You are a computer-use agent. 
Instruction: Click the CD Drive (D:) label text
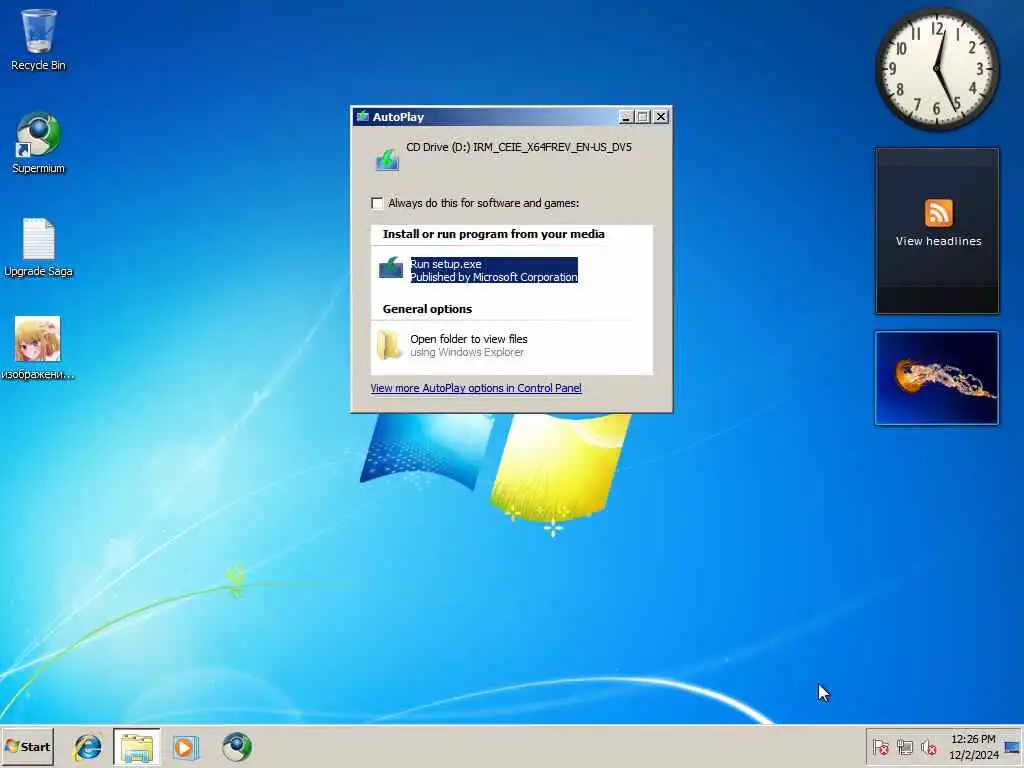[x=519, y=147]
